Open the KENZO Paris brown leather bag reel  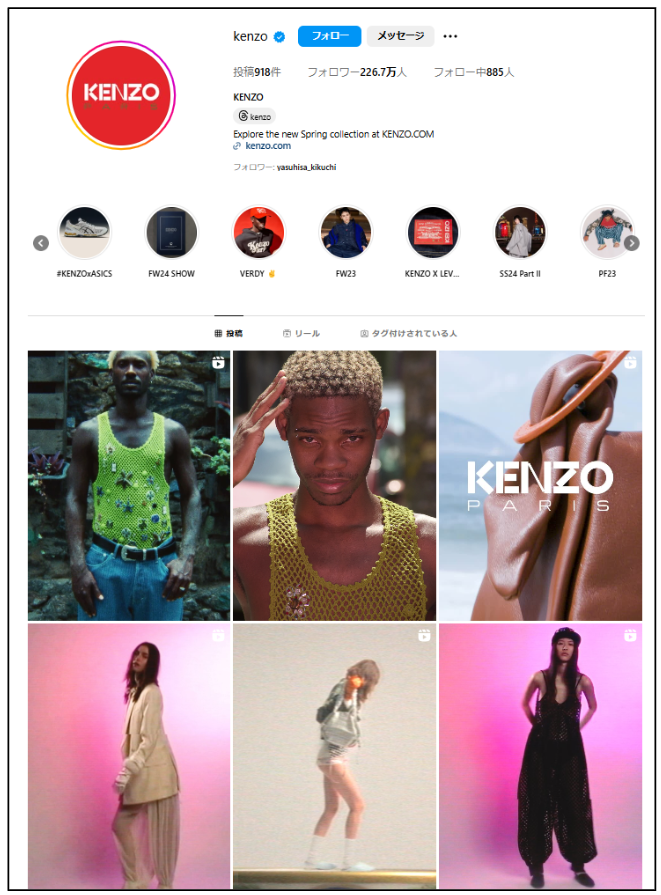[x=540, y=486]
